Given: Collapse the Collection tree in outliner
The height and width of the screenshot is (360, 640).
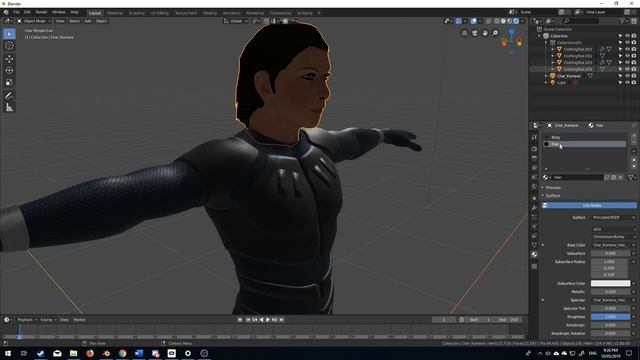Looking at the screenshot, I should coord(539,36).
